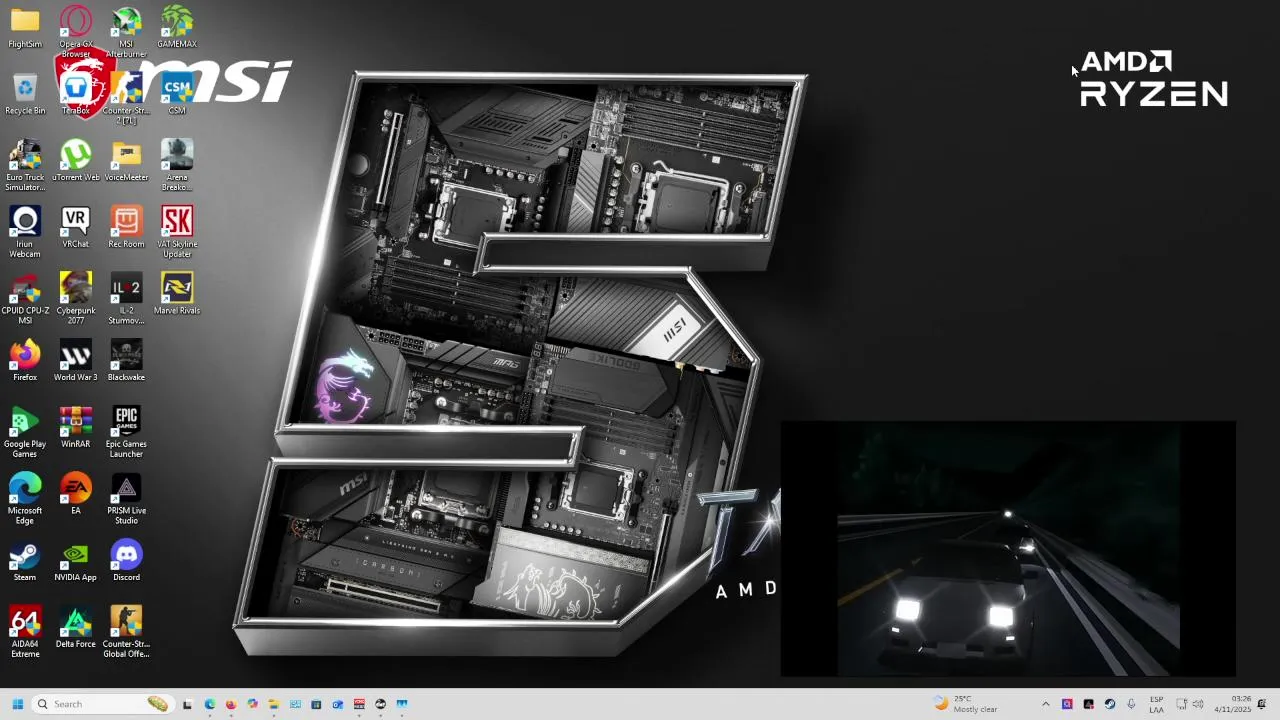Open NVIDIA App desktop shortcut
Viewport: 1280px width, 720px height.
pos(76,562)
